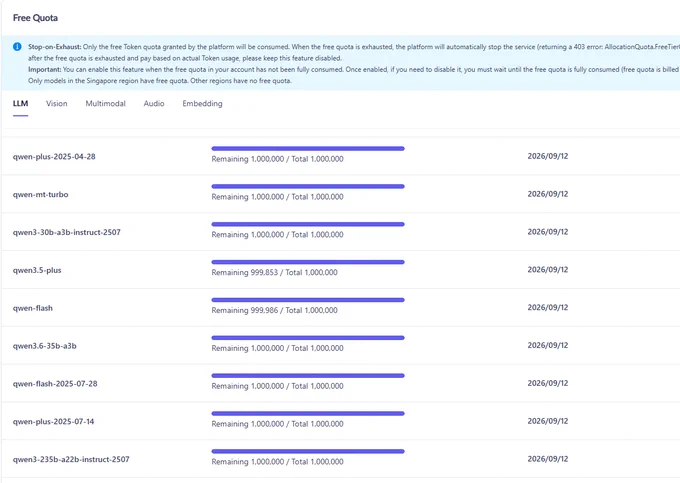Click the Free Quota heading
The width and height of the screenshot is (680, 483).
pyautogui.click(x=35, y=18)
